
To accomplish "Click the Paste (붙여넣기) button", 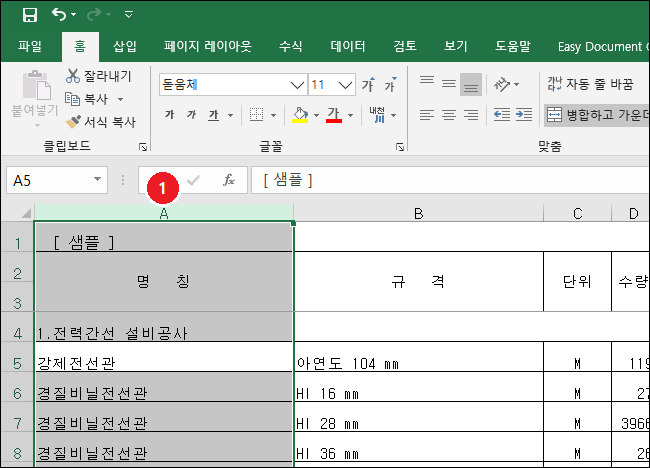I will (31, 98).
